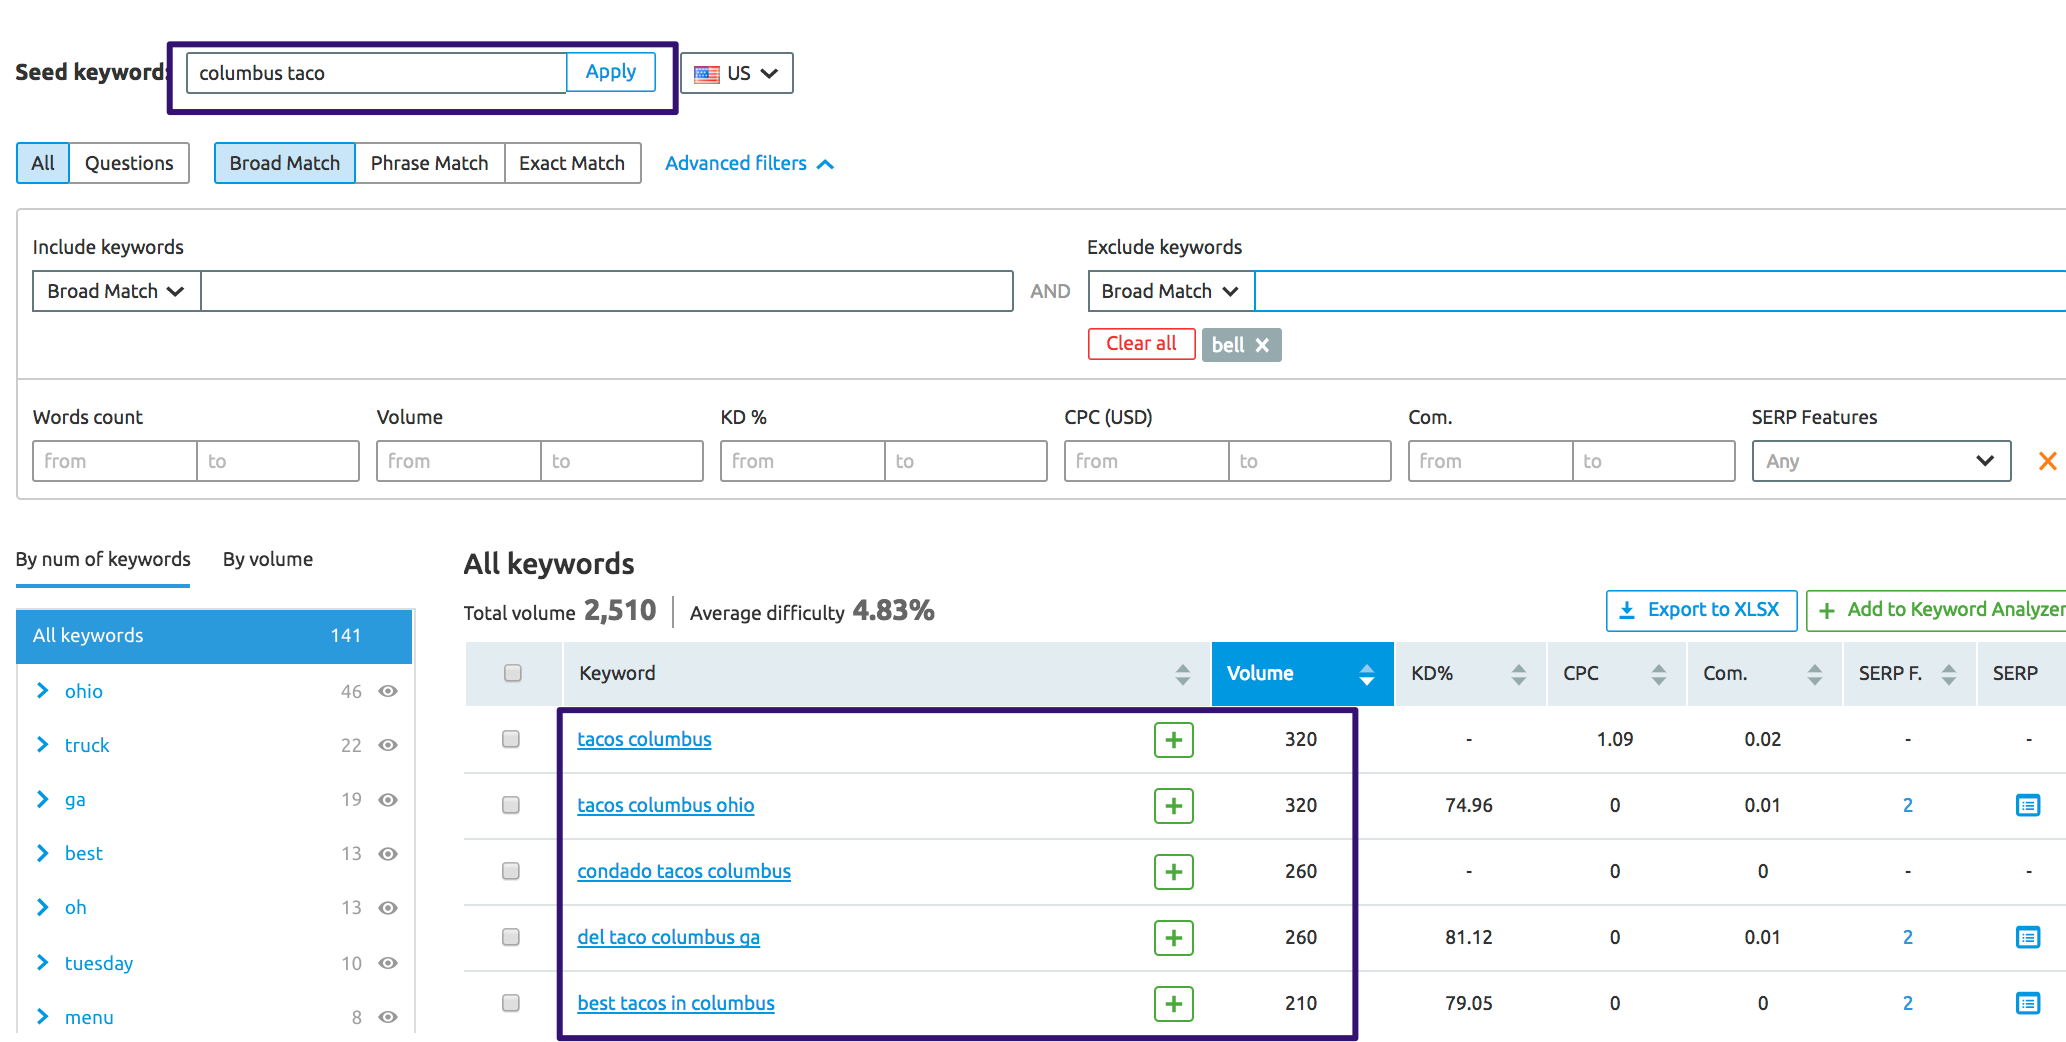Toggle visibility of 'truck' keyword group
Image resolution: width=2066 pixels, height=1042 pixels.
tap(388, 745)
